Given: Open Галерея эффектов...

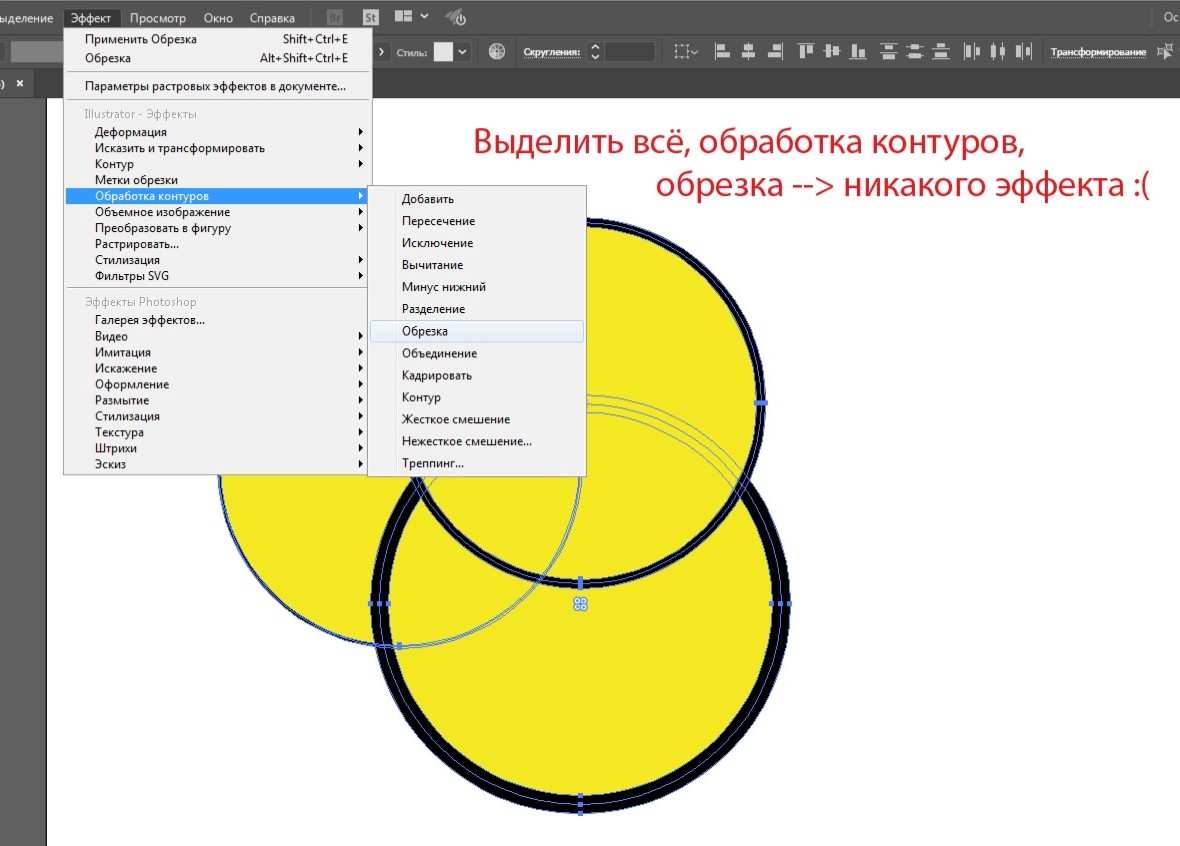Looking at the screenshot, I should pyautogui.click(x=217, y=320).
